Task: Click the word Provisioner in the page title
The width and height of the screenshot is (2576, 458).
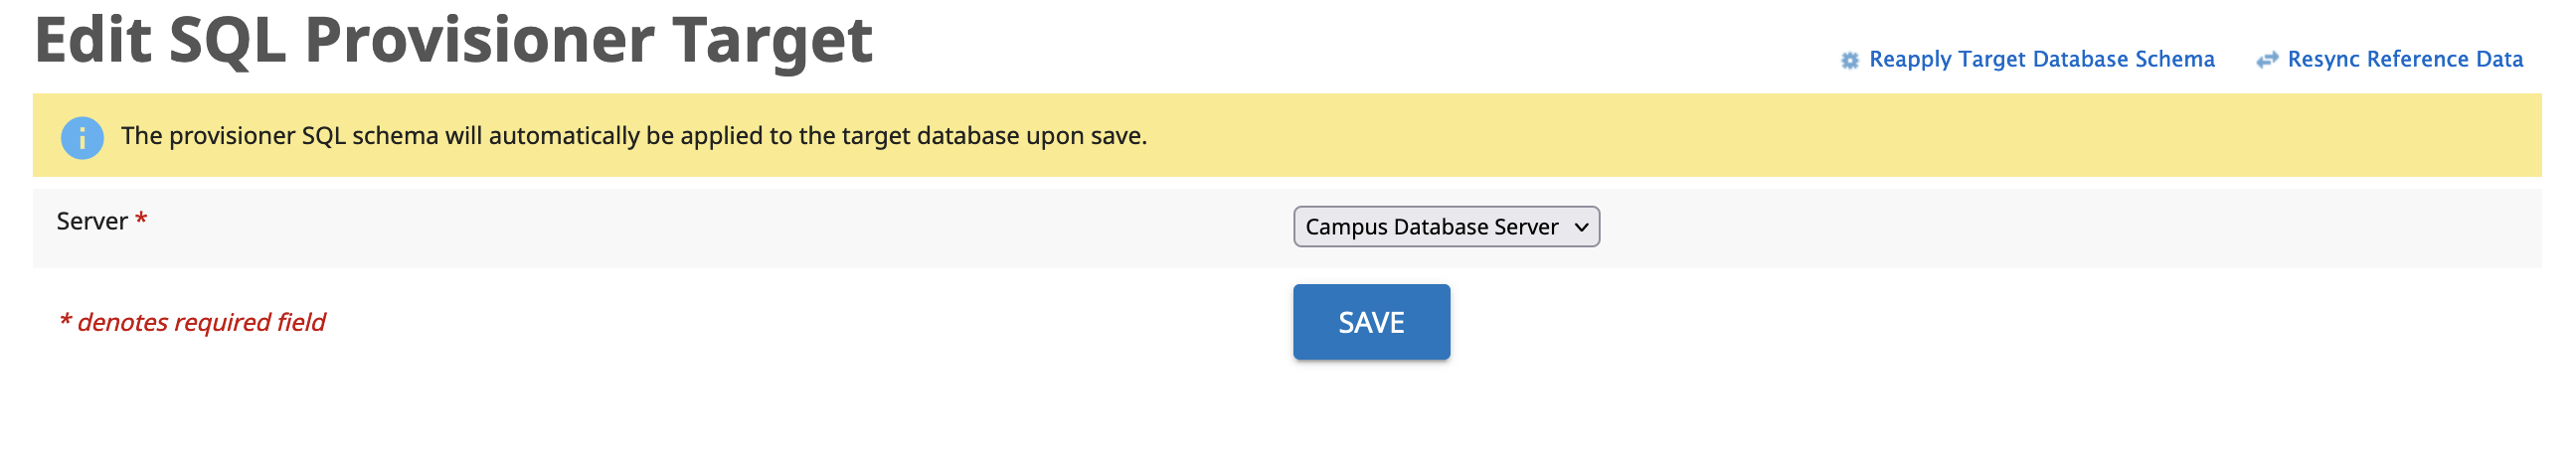Action: pos(478,40)
